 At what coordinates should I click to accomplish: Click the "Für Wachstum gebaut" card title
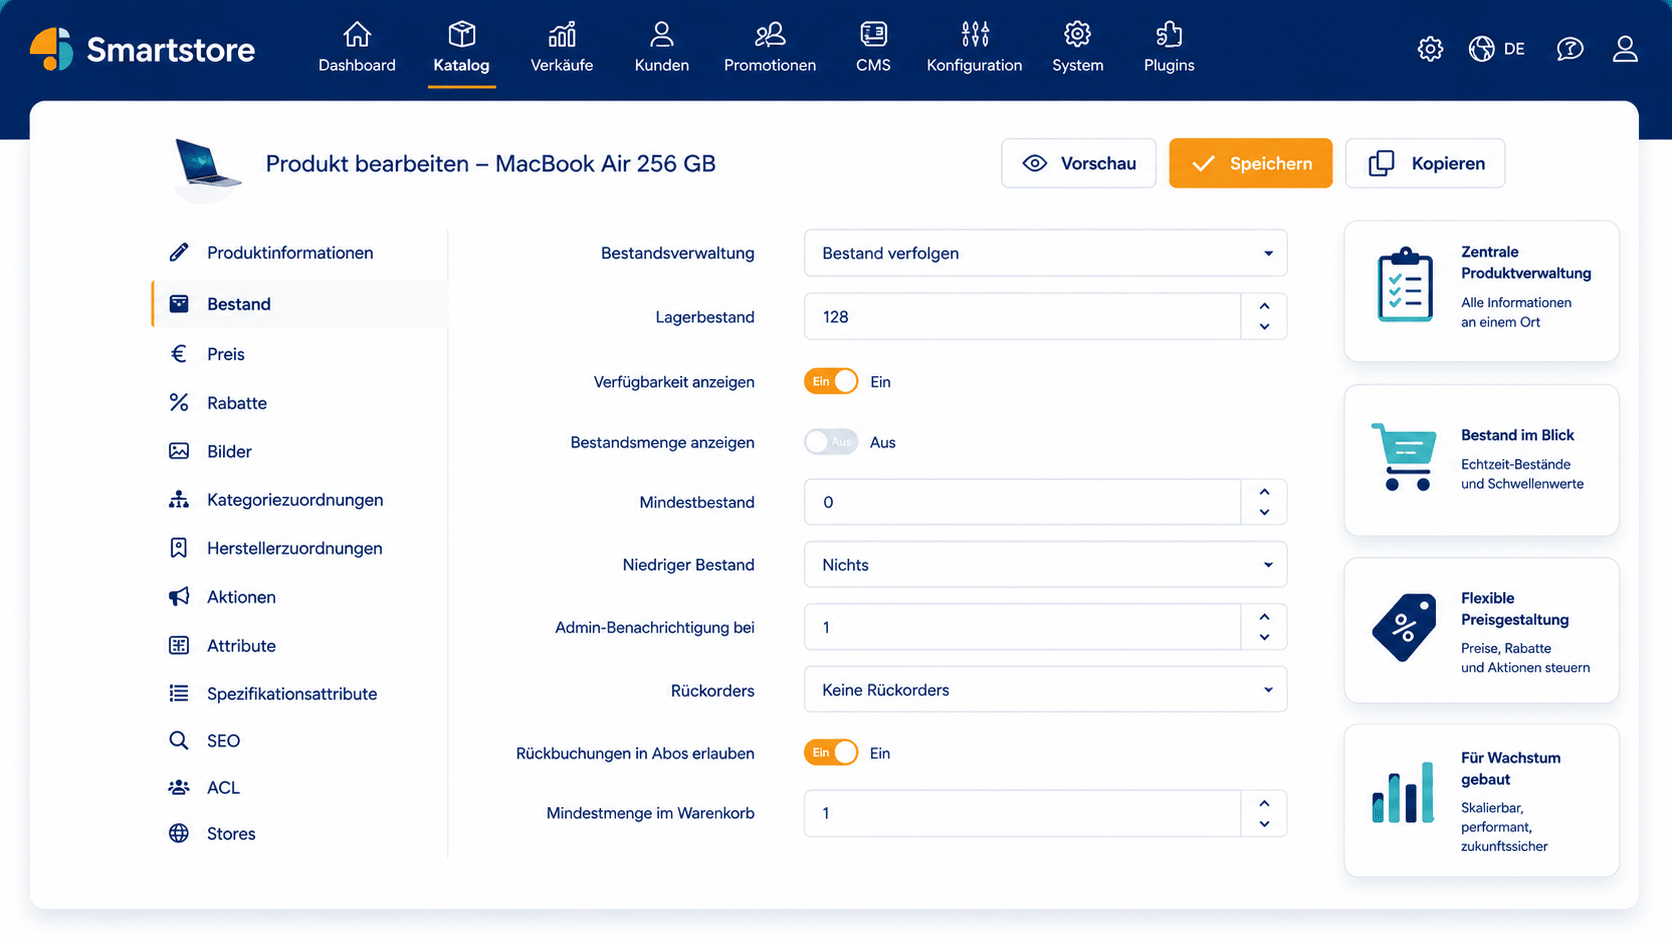pos(1511,769)
